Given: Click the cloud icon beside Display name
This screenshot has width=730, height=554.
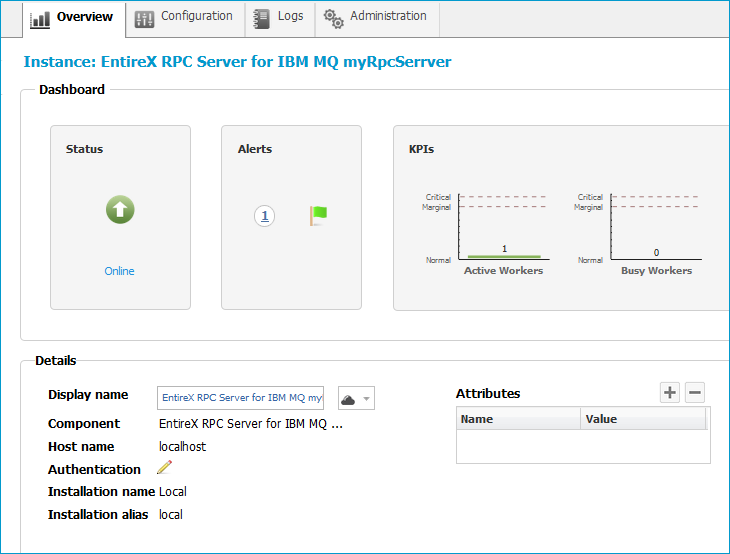Looking at the screenshot, I should click(x=348, y=399).
